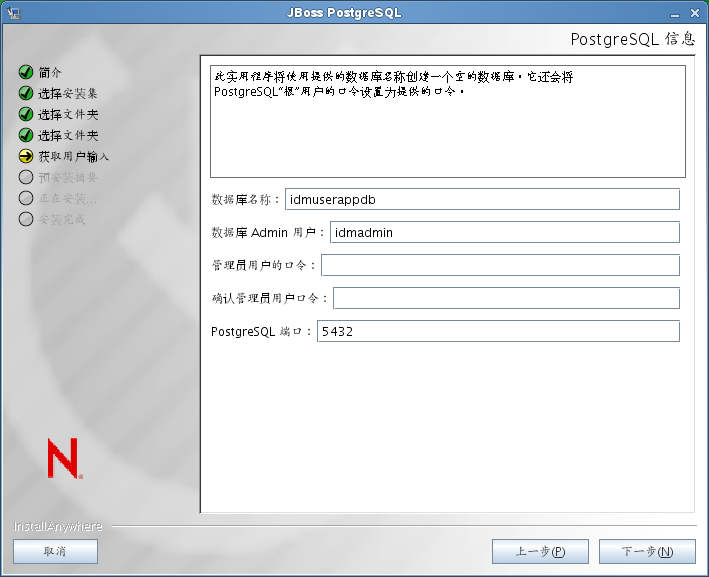
Task: Click the window menu icon in title bar
Action: coord(14,13)
